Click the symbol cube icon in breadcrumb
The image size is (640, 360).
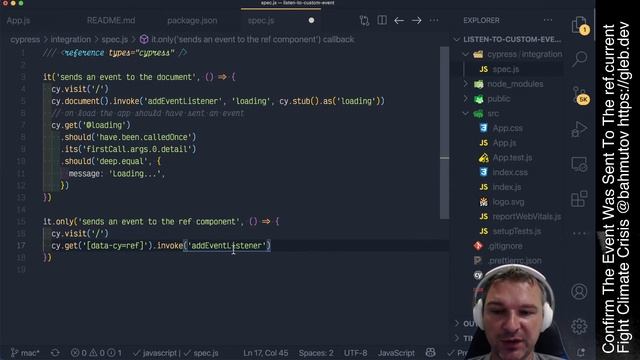(x=144, y=39)
